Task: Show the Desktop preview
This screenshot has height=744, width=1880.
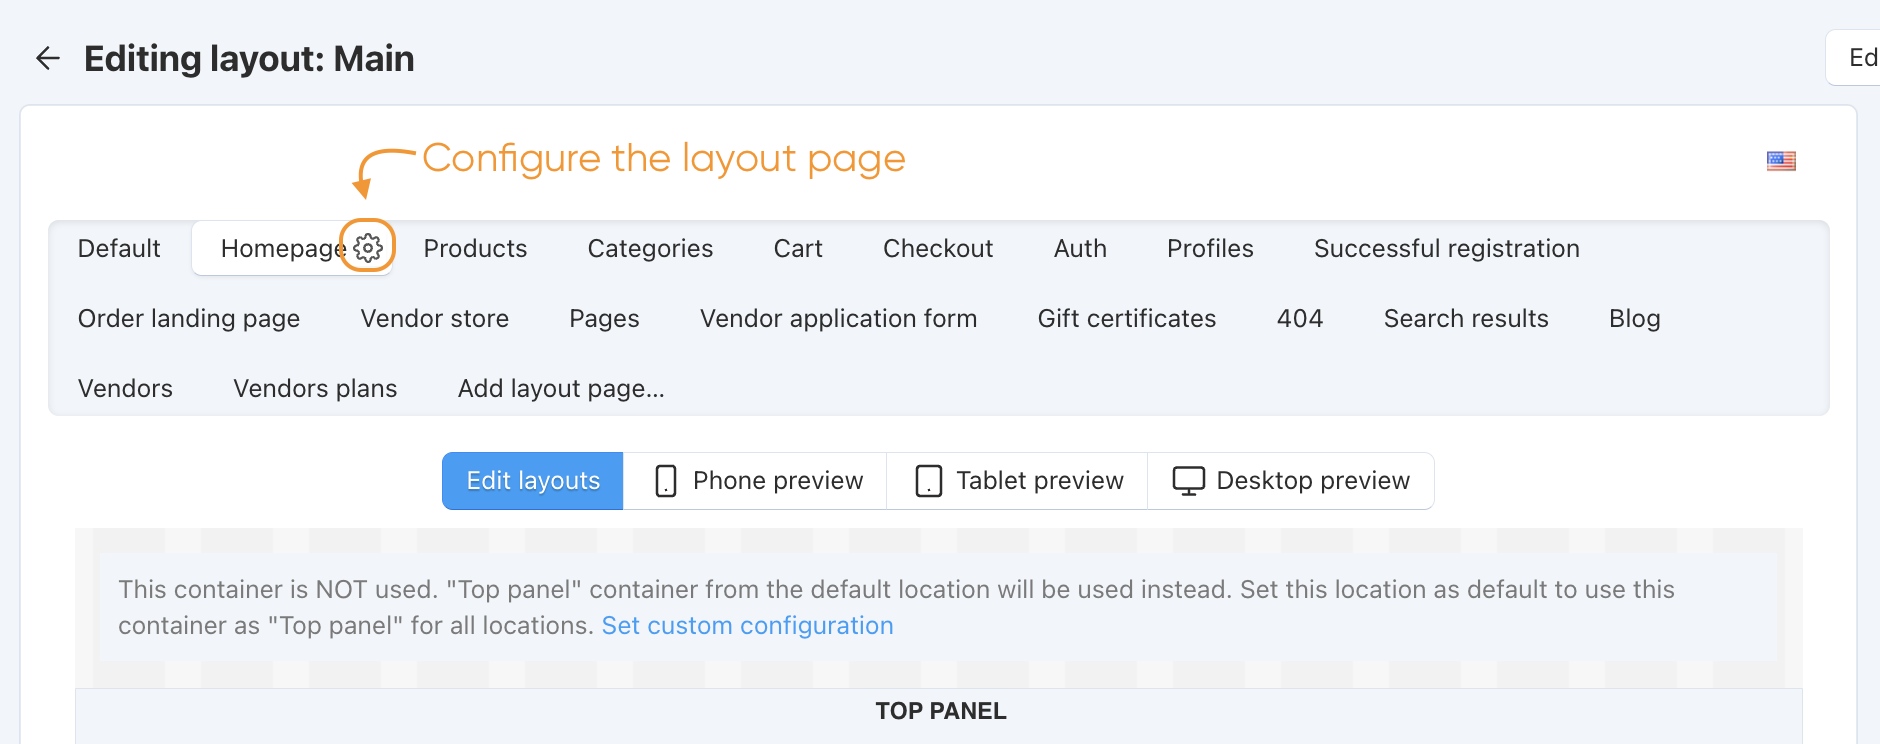Action: 1291,481
